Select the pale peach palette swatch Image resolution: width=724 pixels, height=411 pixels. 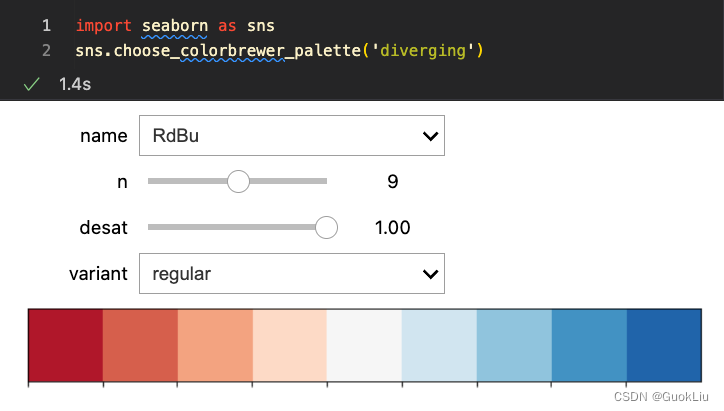click(x=290, y=345)
